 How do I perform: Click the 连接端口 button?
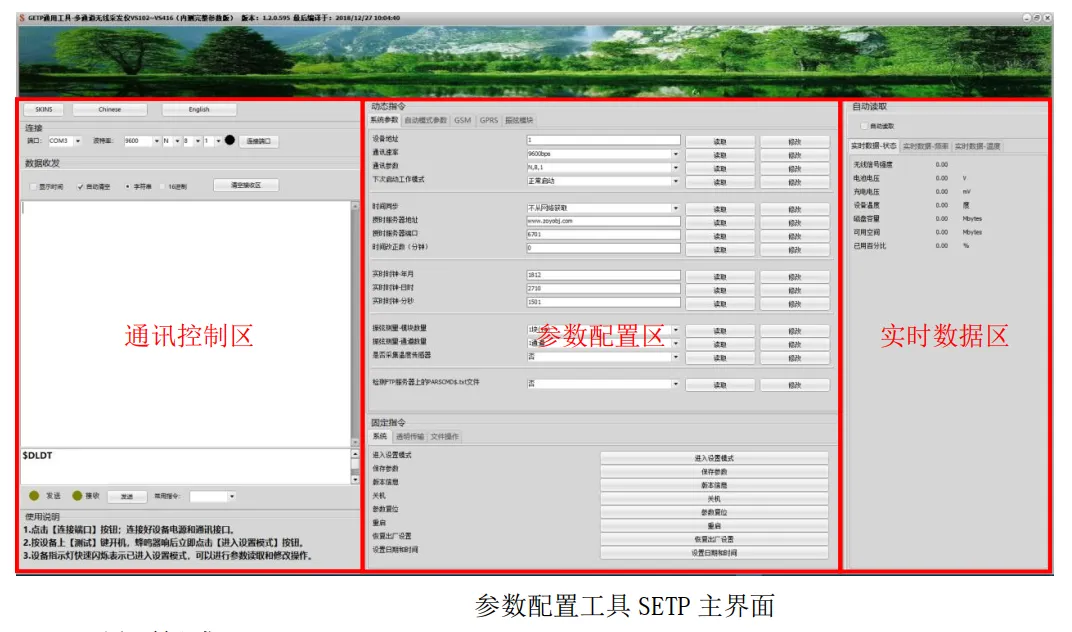(x=260, y=141)
